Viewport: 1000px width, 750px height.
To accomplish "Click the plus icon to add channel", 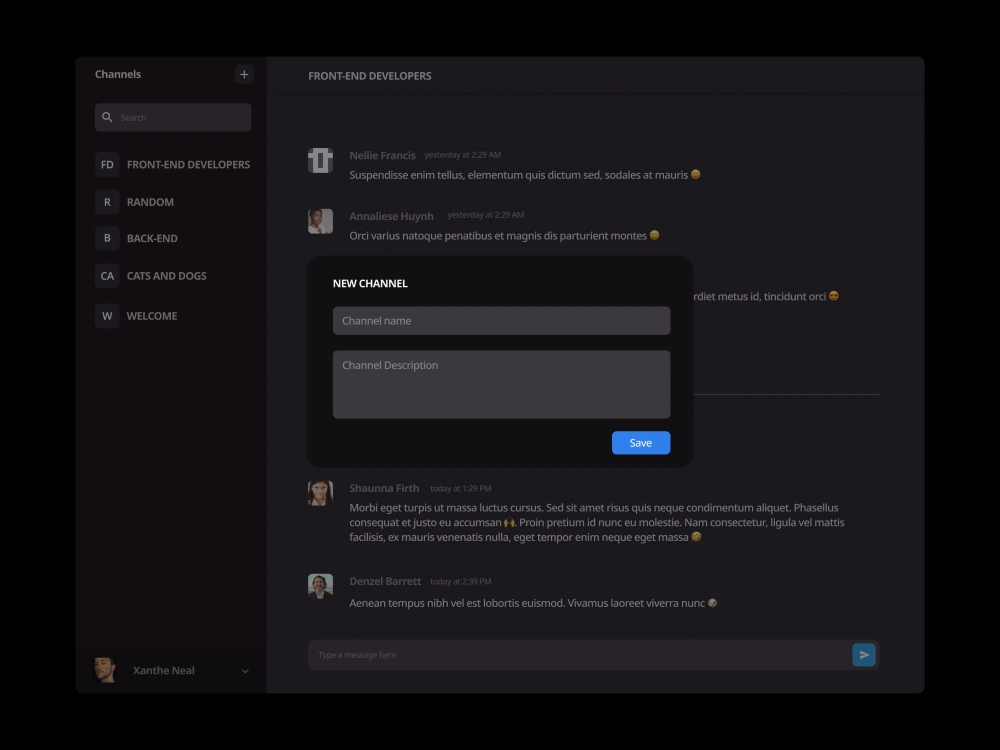I will coord(244,74).
